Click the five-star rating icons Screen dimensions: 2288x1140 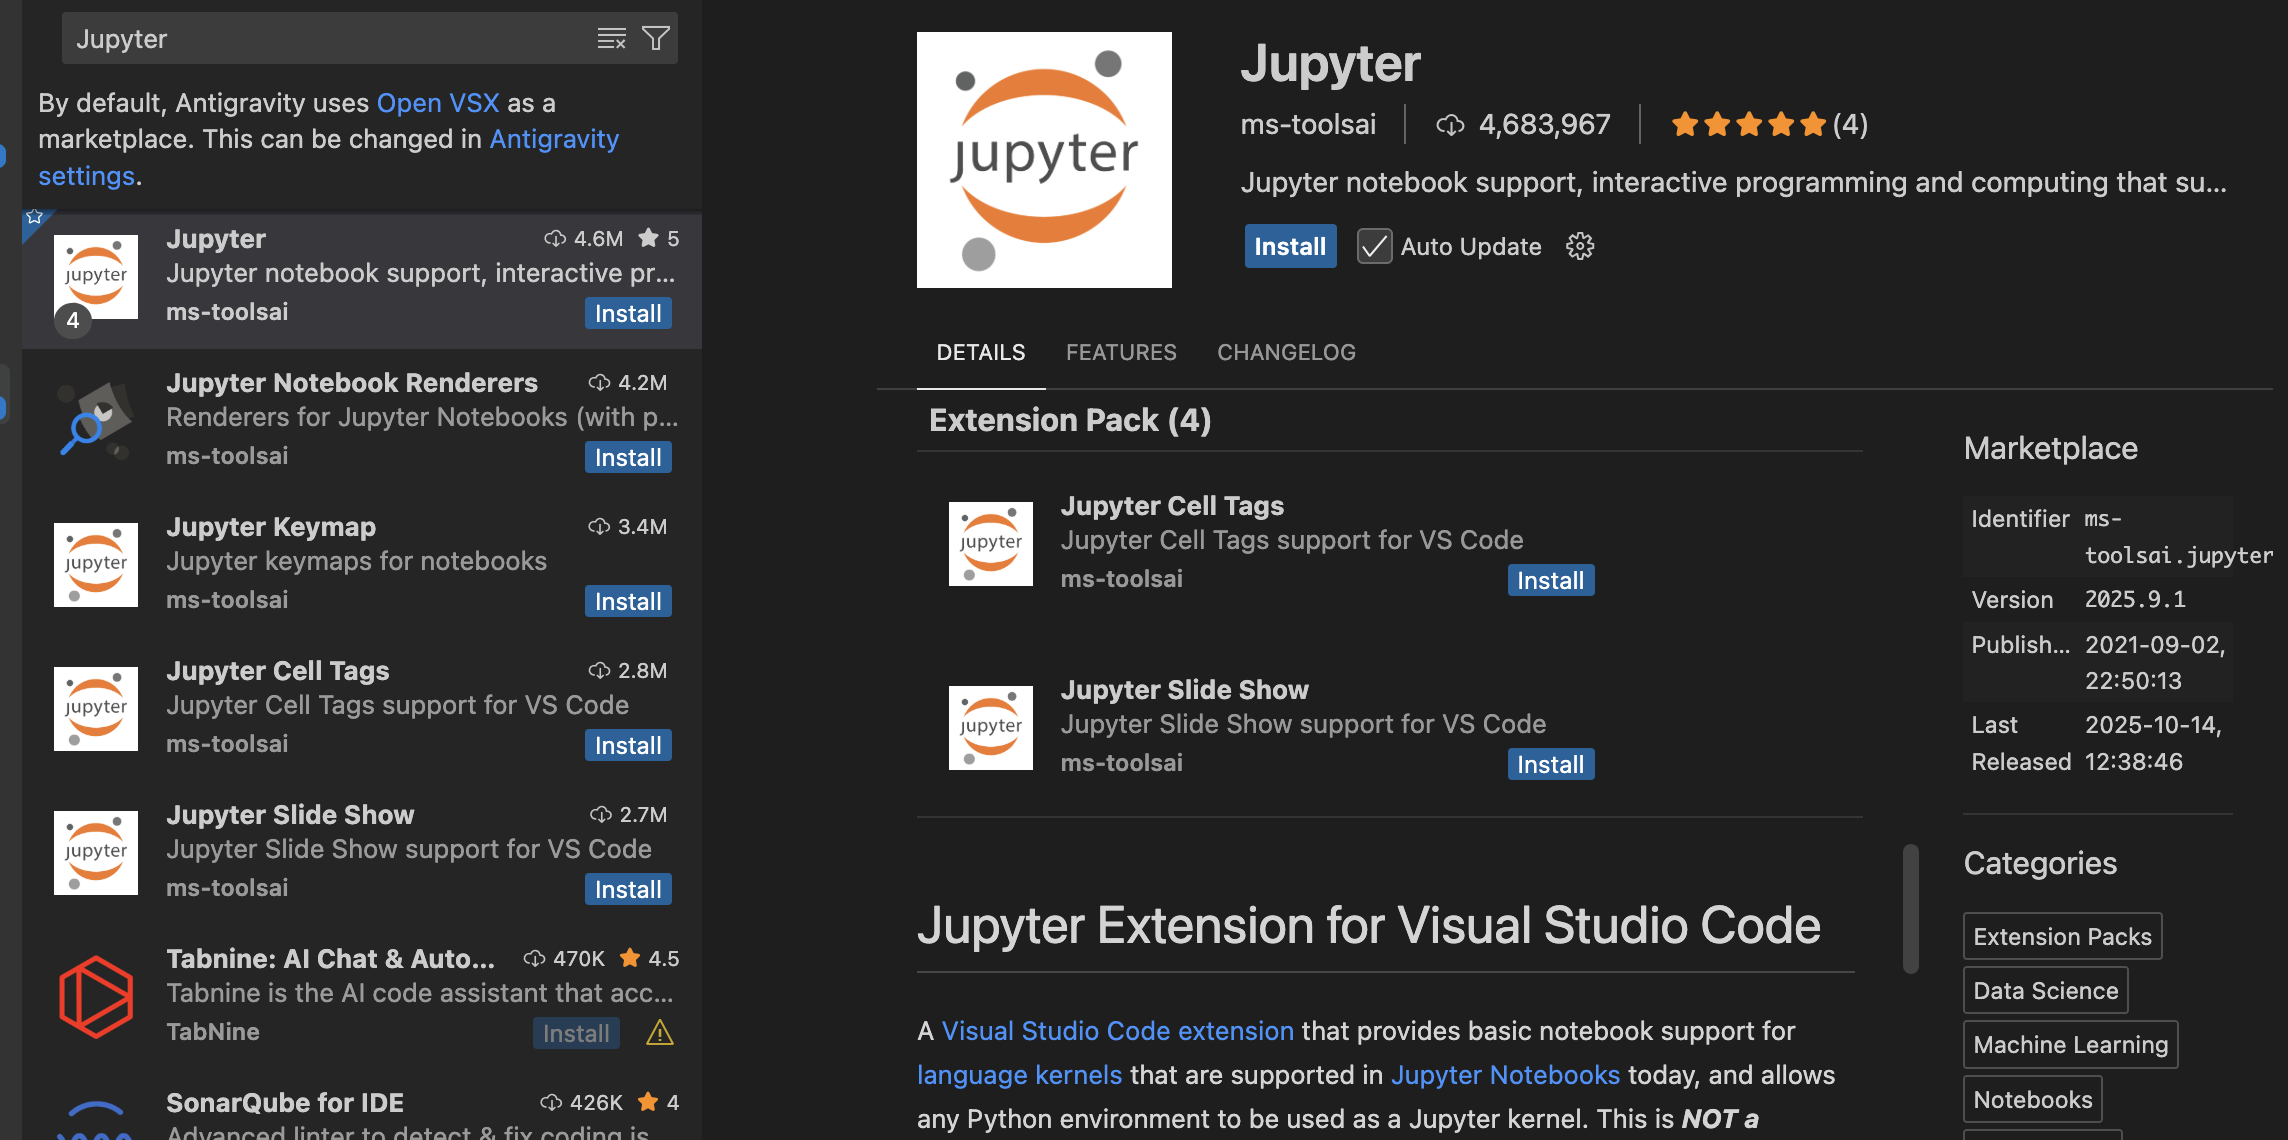click(1748, 124)
